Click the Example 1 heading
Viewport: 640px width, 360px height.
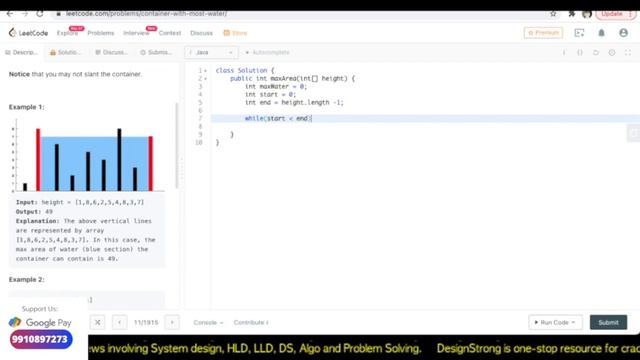(27, 107)
